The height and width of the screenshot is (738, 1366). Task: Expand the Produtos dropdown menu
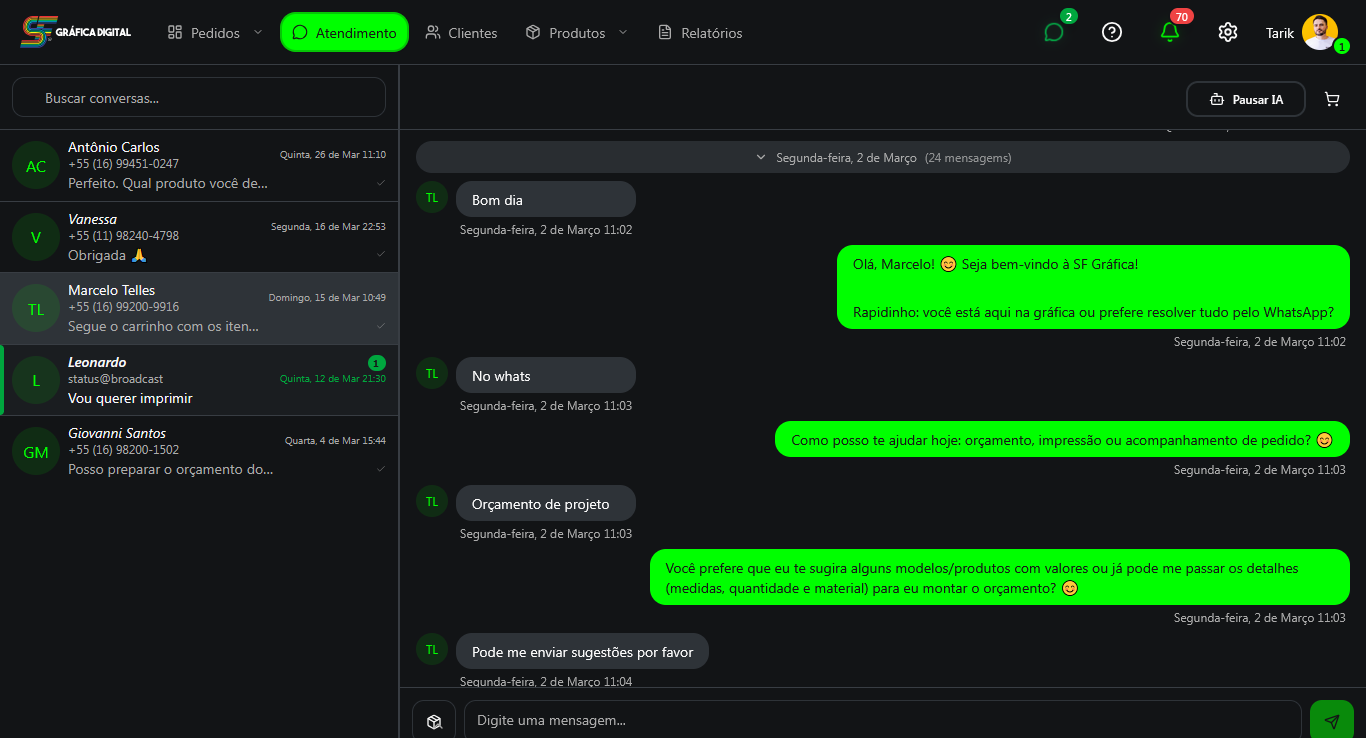(x=576, y=31)
